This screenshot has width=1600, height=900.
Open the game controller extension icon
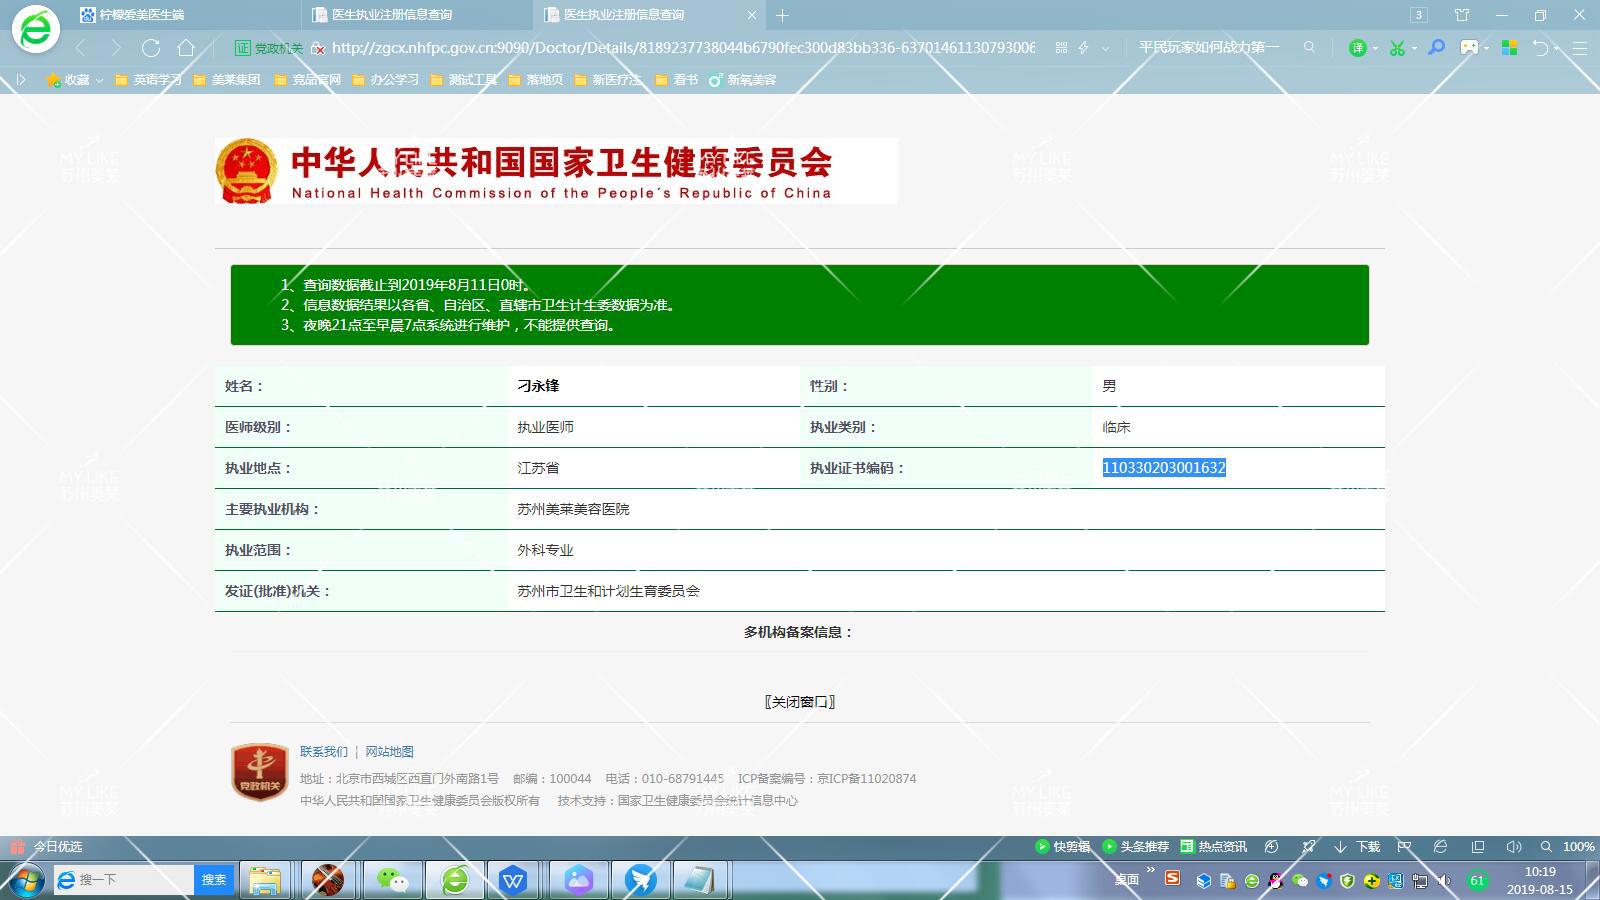tap(1469, 48)
